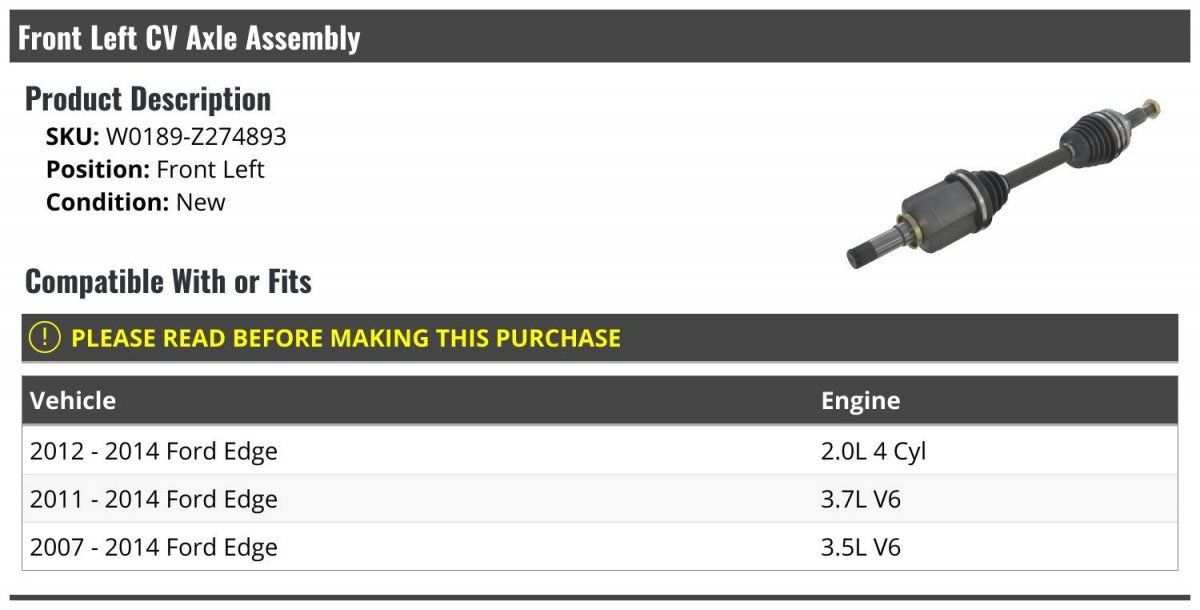The height and width of the screenshot is (610, 1200).
Task: Click the Engine column header
Action: coord(861,401)
